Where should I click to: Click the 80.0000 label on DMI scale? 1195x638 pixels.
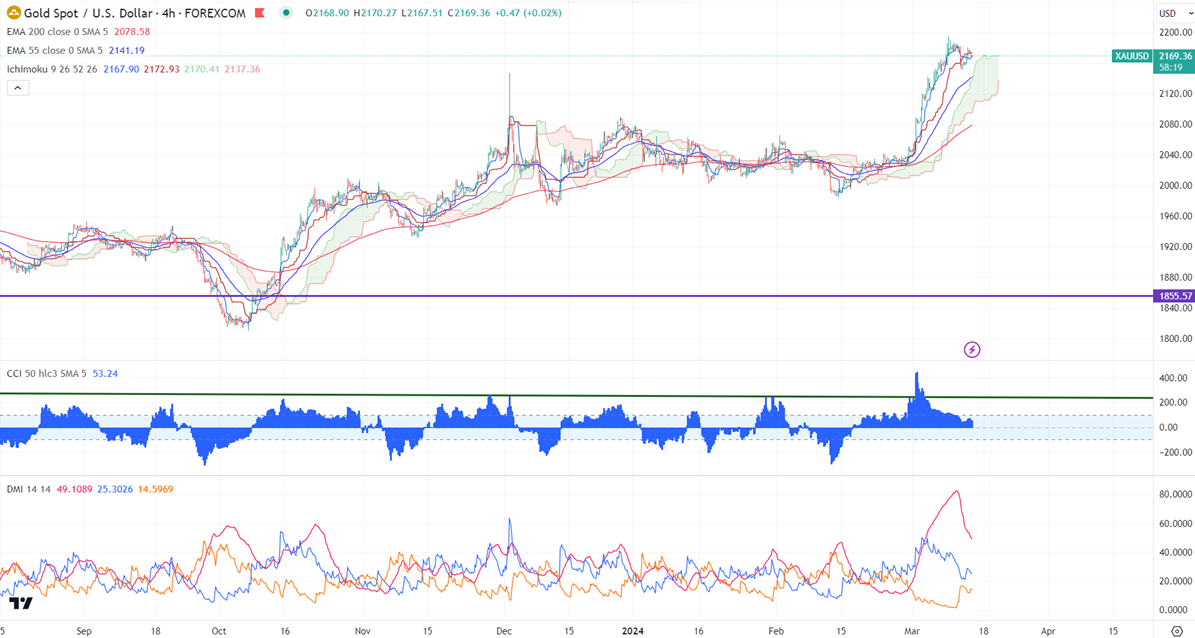1175,495
